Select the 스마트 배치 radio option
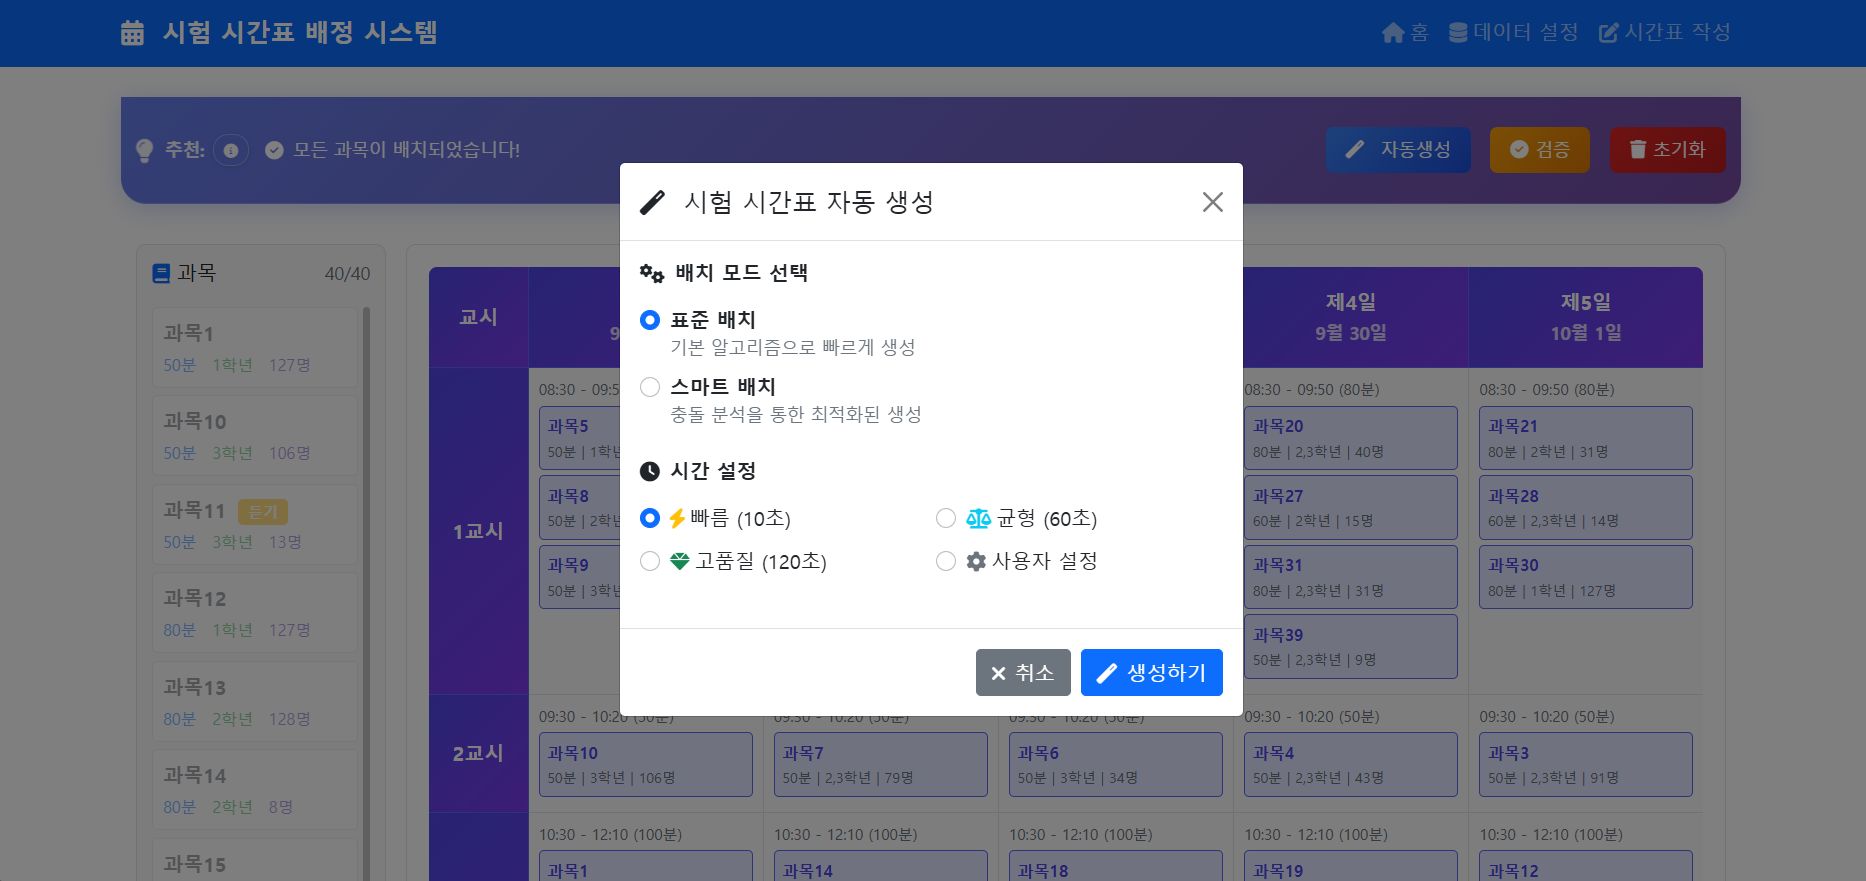The image size is (1866, 881). point(650,387)
